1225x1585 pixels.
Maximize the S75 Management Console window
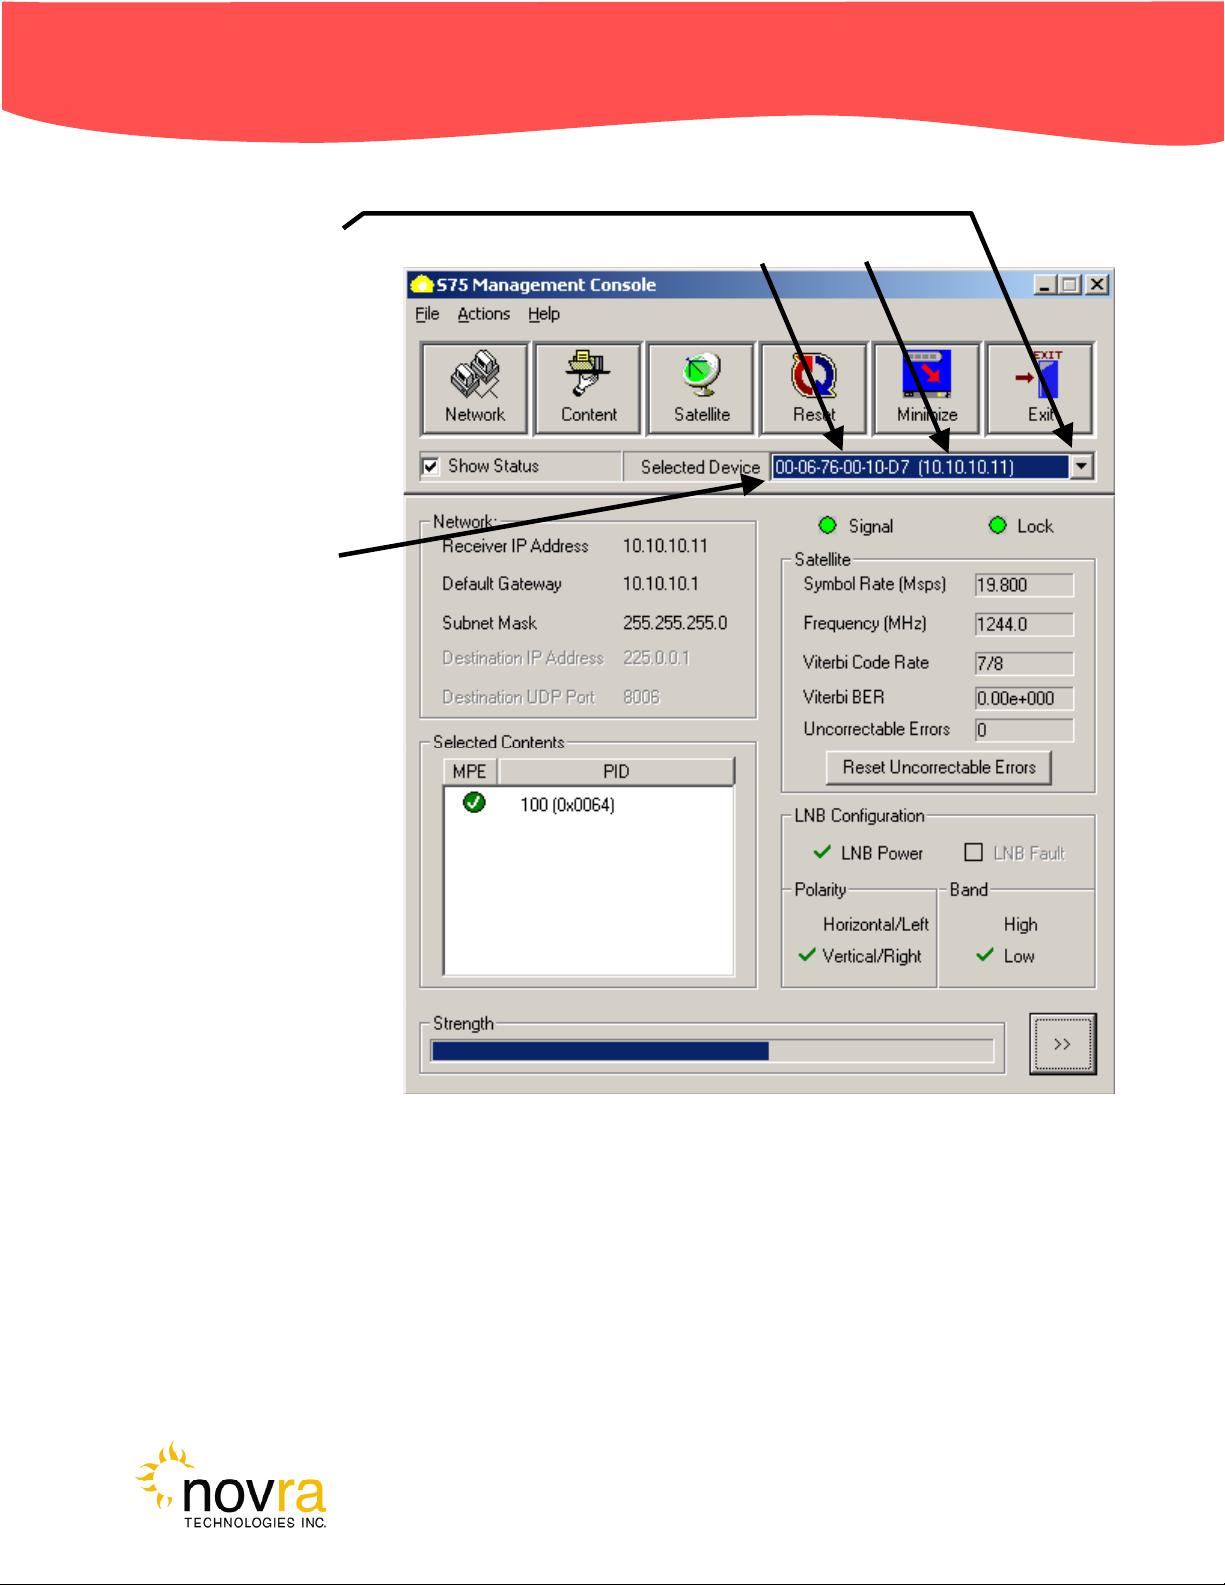[1070, 285]
